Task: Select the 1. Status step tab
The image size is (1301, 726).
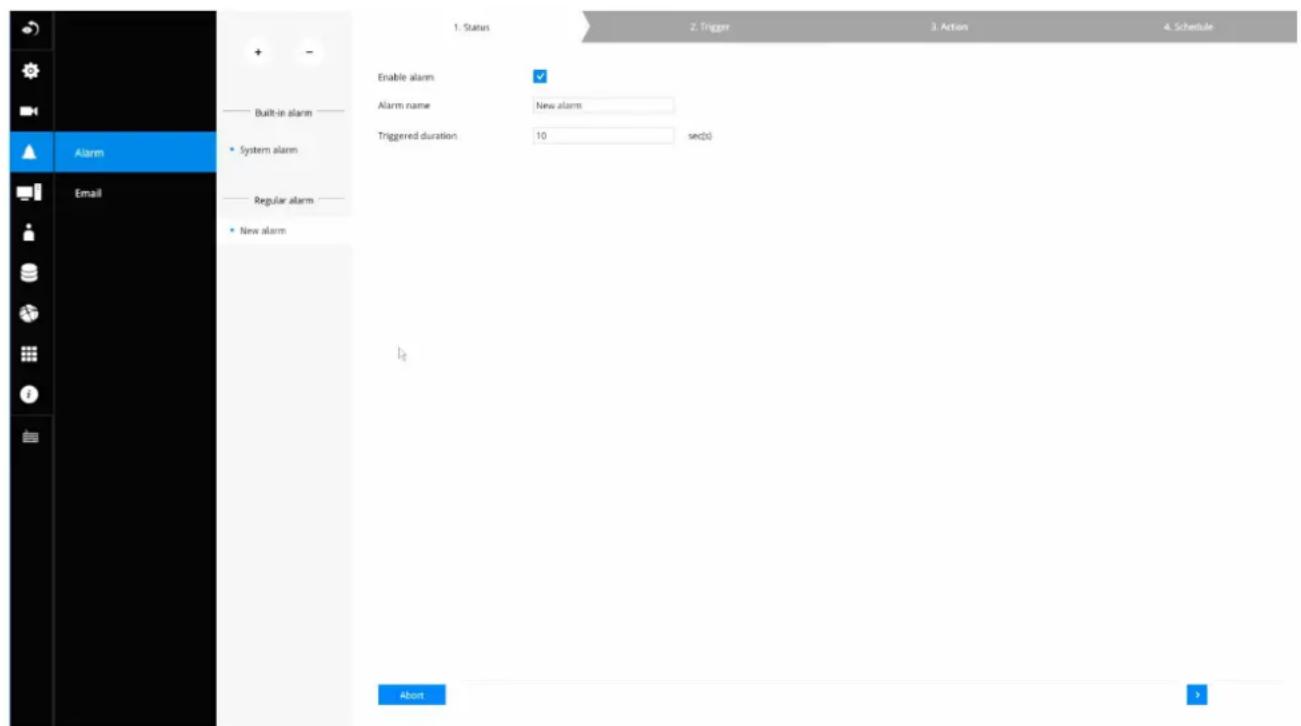Action: coord(470,27)
